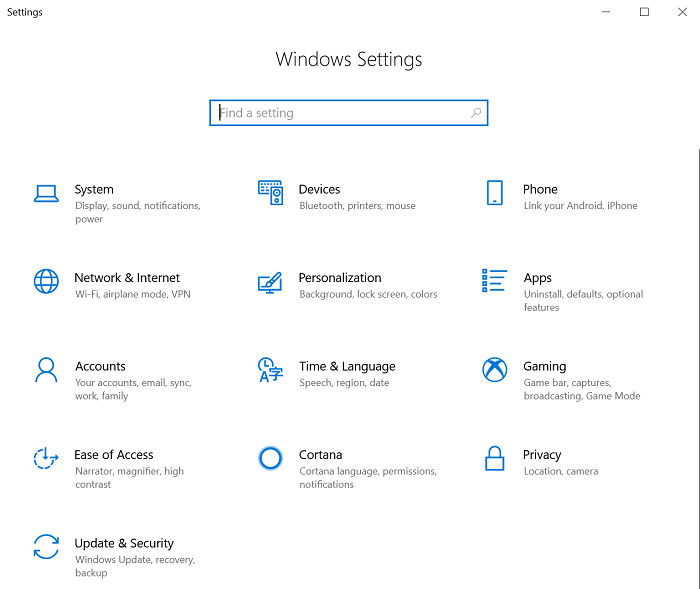700x589 pixels.
Task: Open the Privacy heading
Action: (x=542, y=455)
